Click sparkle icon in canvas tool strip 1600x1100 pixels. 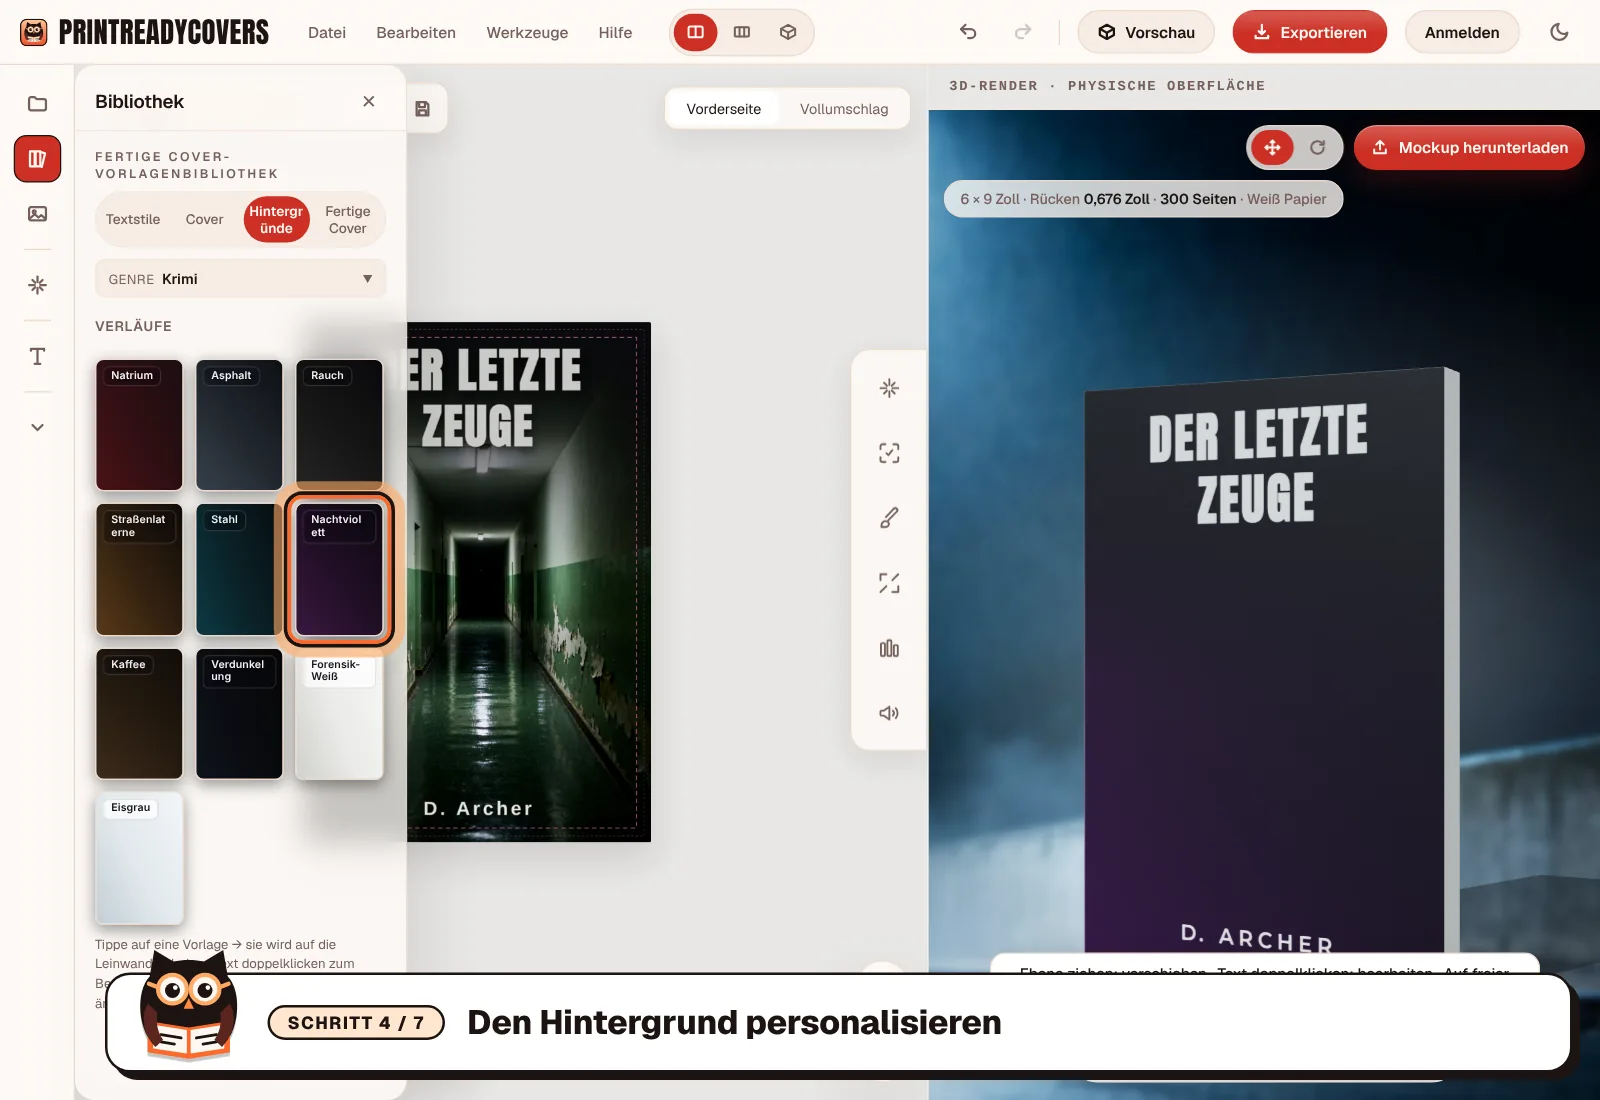(889, 388)
